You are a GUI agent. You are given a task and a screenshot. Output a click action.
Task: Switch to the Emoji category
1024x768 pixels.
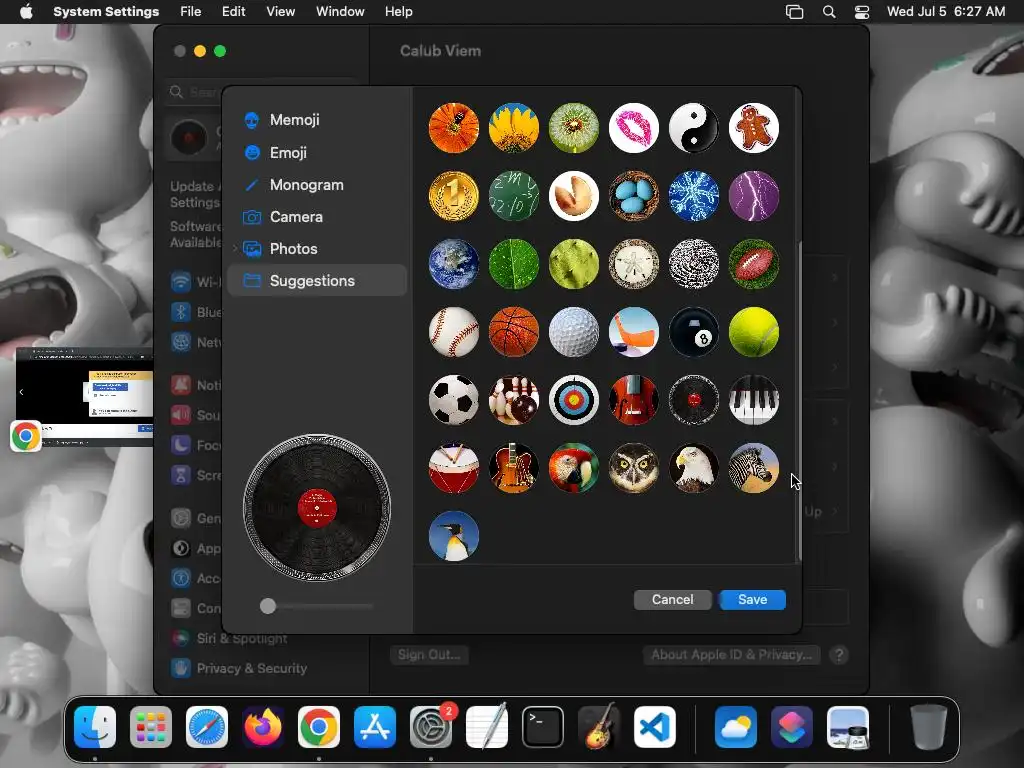[x=317, y=153]
